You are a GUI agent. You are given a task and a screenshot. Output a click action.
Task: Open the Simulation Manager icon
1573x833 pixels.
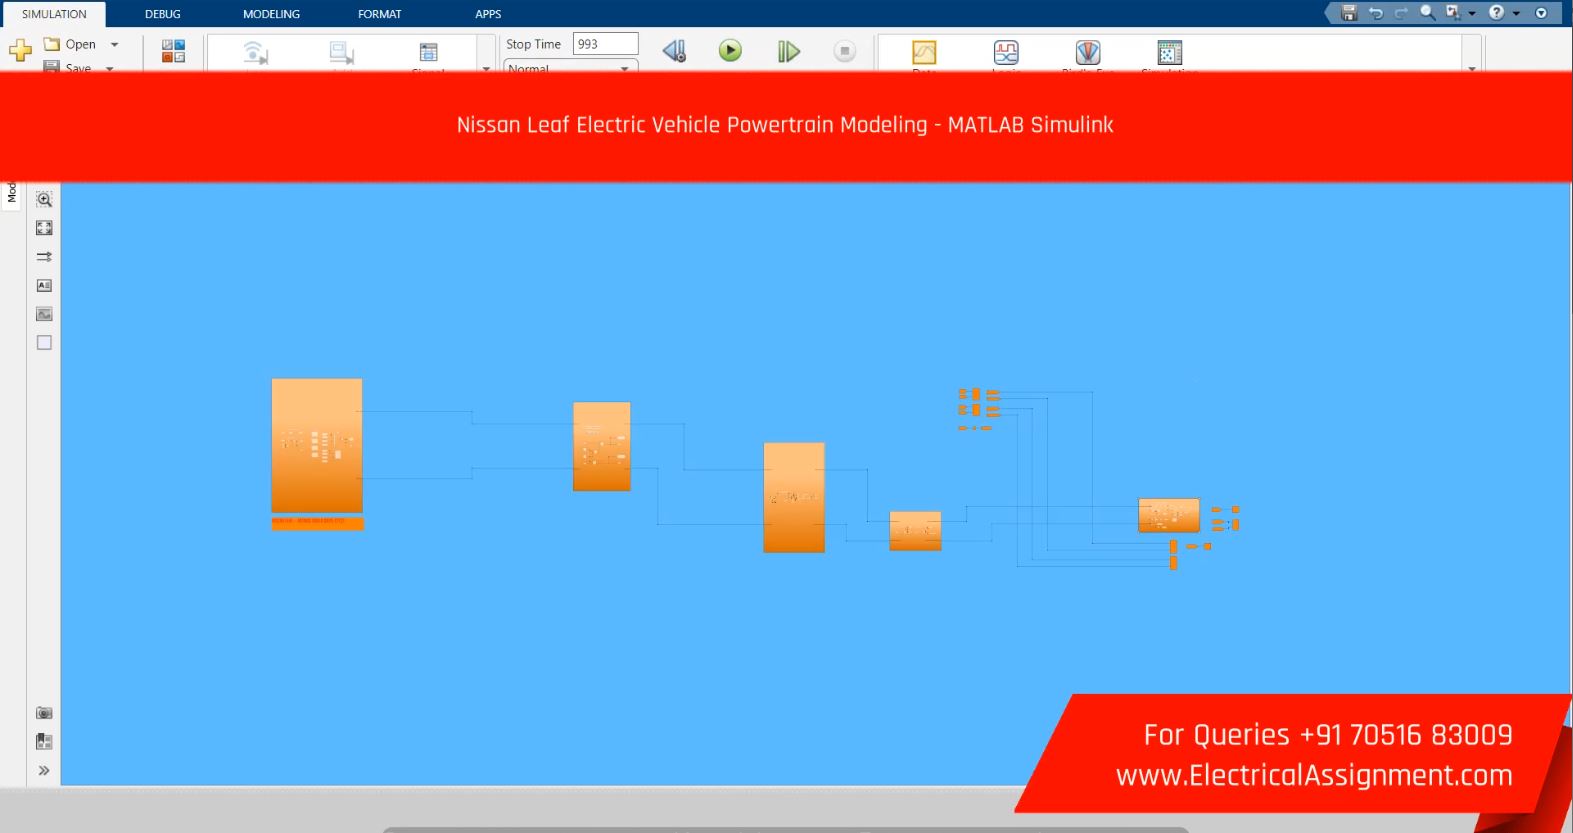[1170, 52]
